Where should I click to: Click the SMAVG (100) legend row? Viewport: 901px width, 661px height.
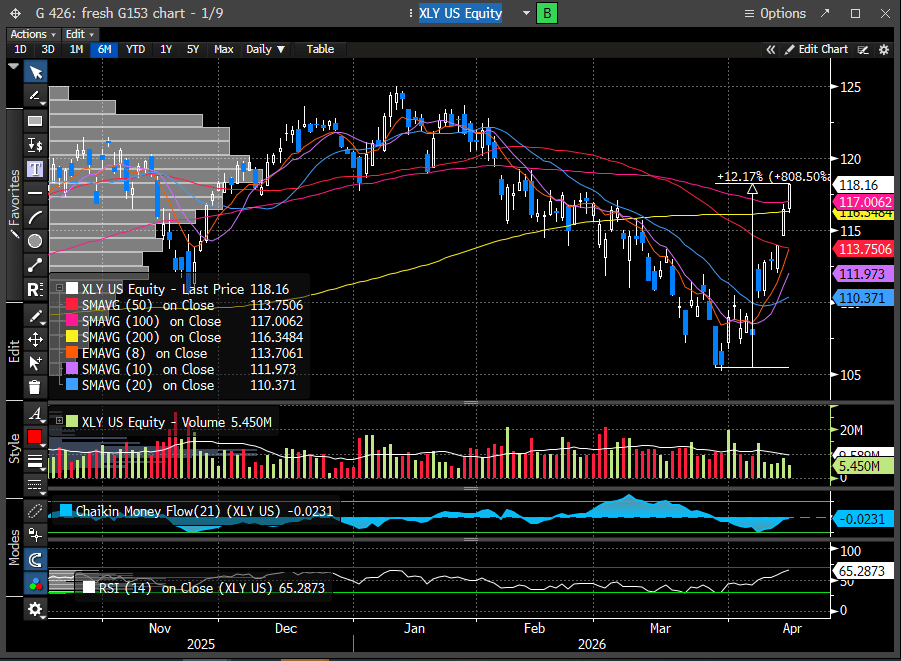[184, 321]
